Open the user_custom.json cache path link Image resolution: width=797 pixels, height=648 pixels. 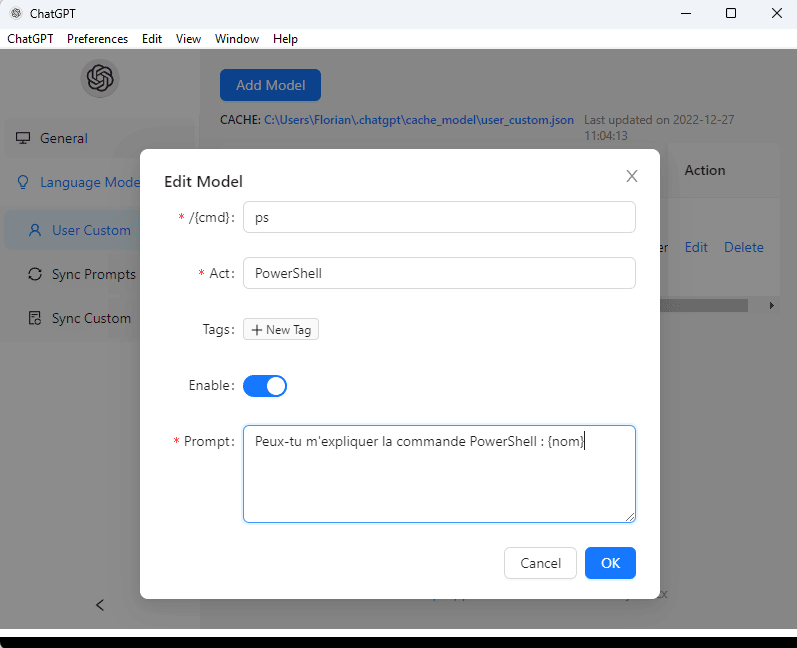pos(419,120)
